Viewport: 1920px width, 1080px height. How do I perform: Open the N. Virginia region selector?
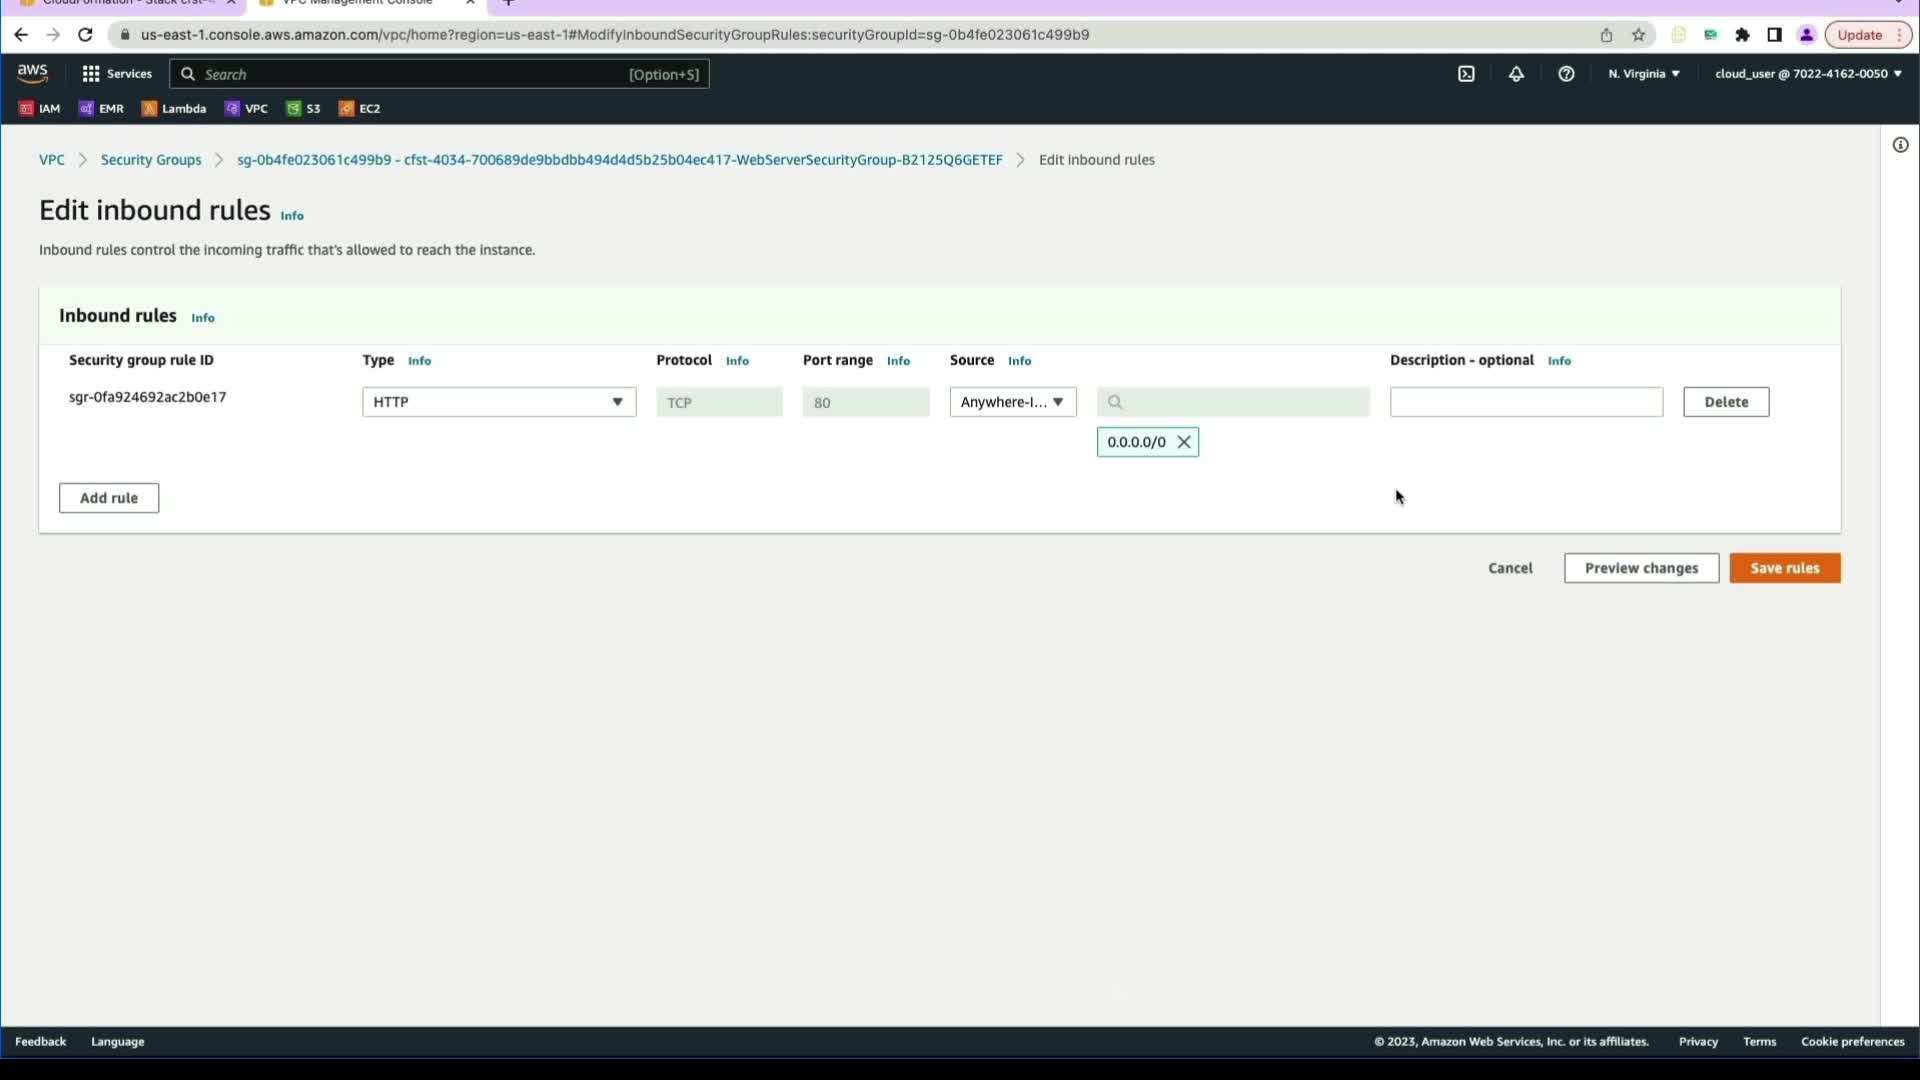point(1643,74)
